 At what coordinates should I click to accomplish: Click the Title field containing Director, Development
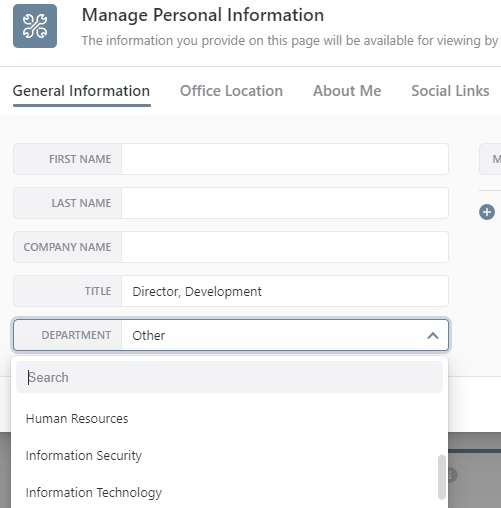[x=285, y=291]
